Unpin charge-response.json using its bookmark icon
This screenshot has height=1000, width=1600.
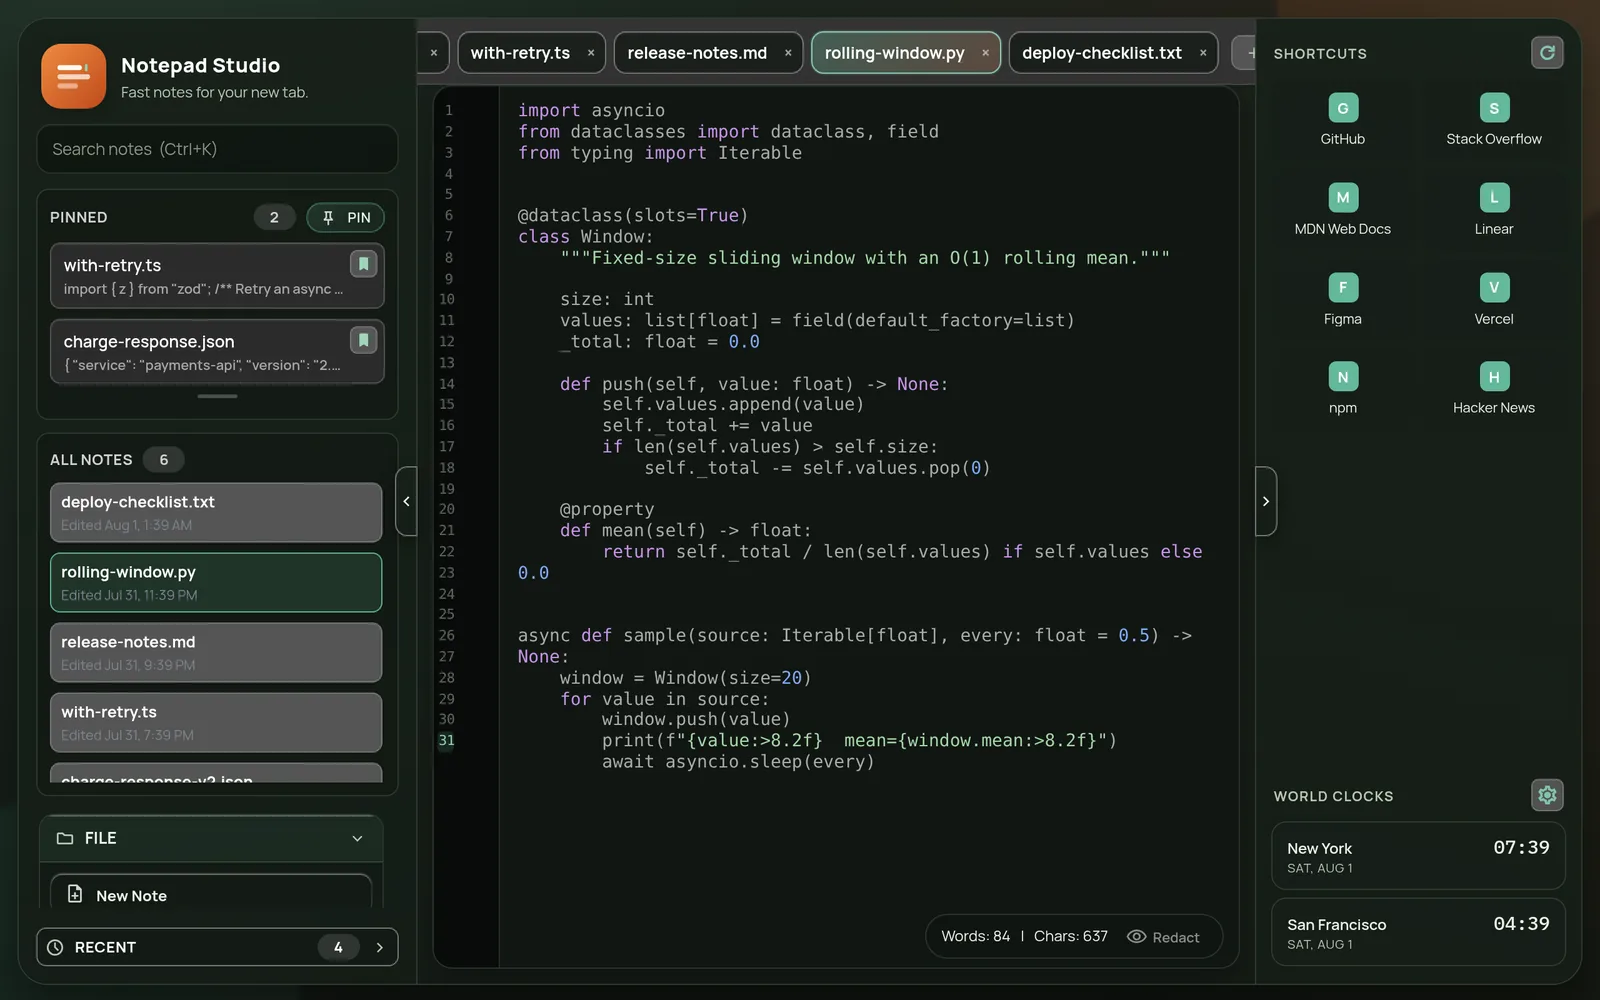coord(363,340)
